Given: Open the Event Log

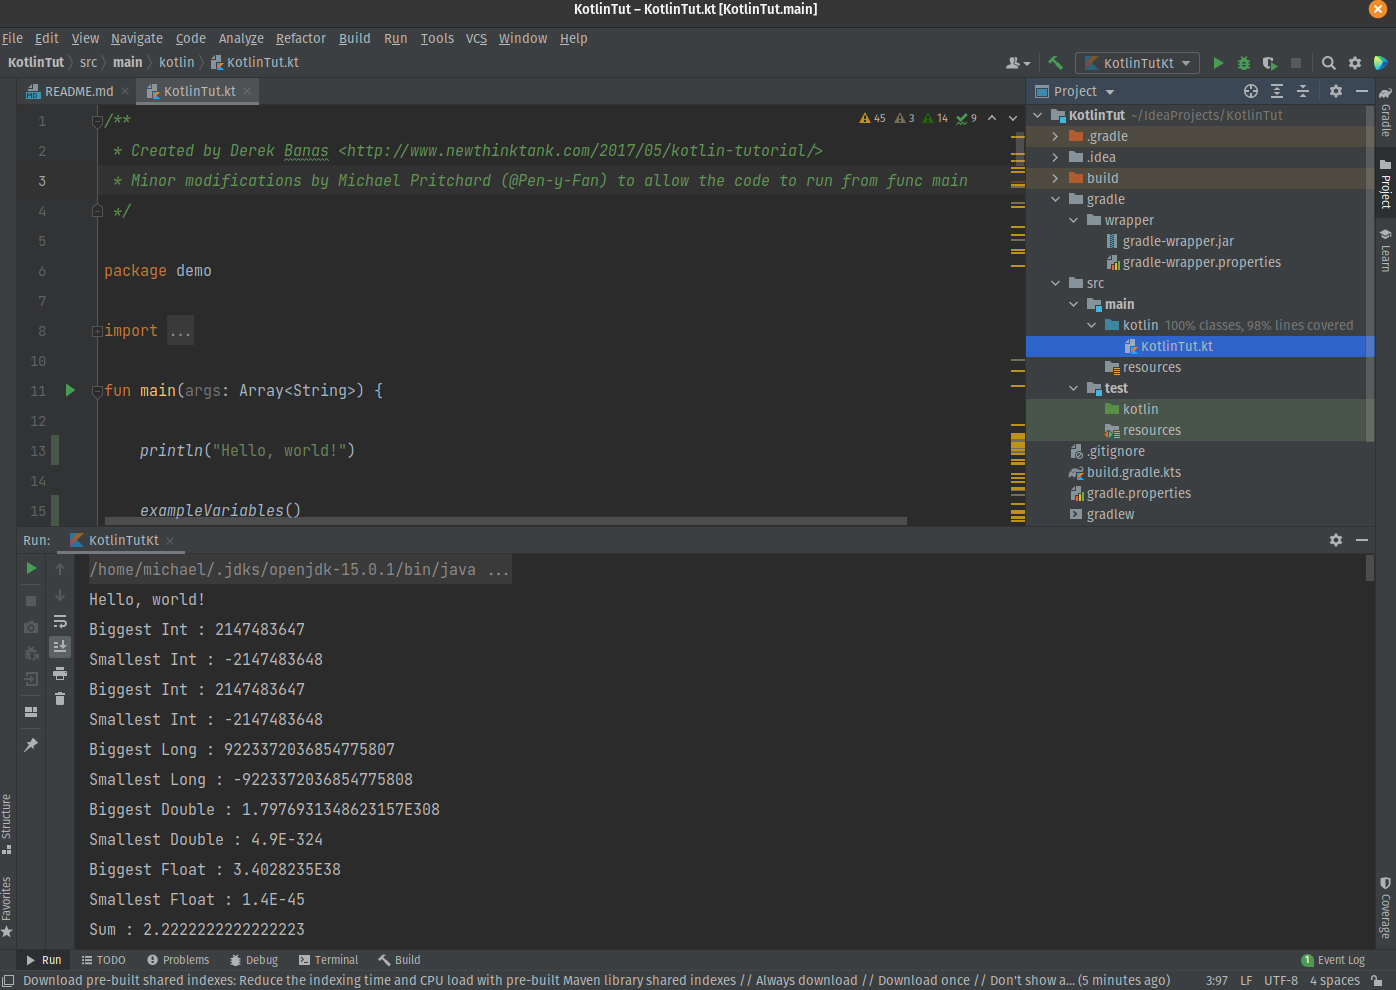Looking at the screenshot, I should point(1333,960).
